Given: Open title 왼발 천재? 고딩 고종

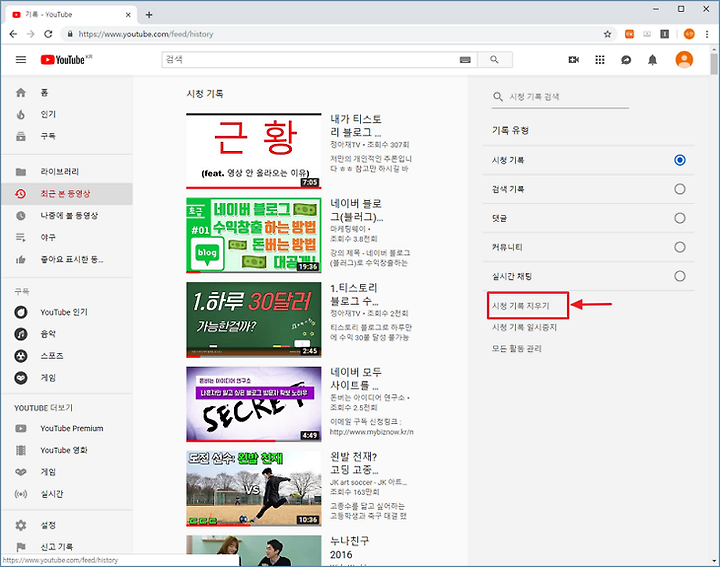Looking at the screenshot, I should point(354,463).
